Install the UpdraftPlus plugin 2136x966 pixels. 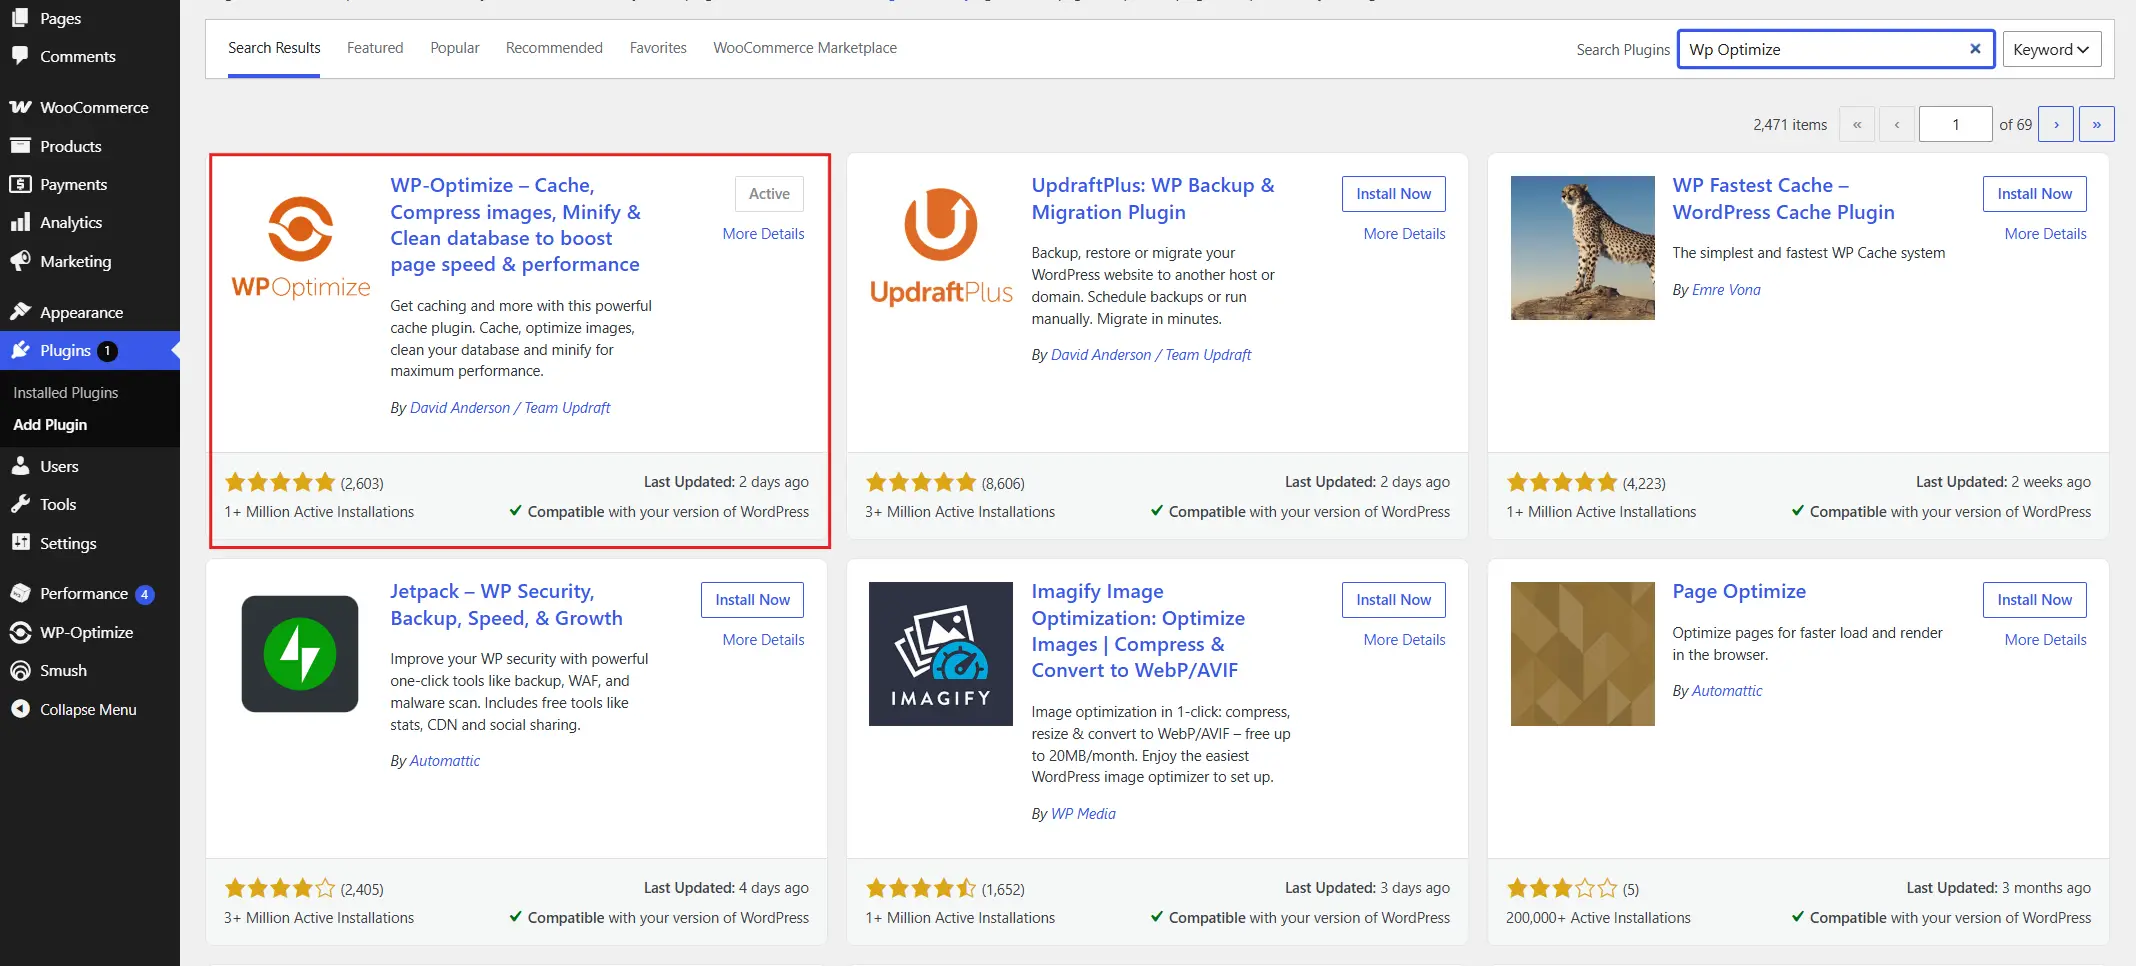[x=1393, y=194]
